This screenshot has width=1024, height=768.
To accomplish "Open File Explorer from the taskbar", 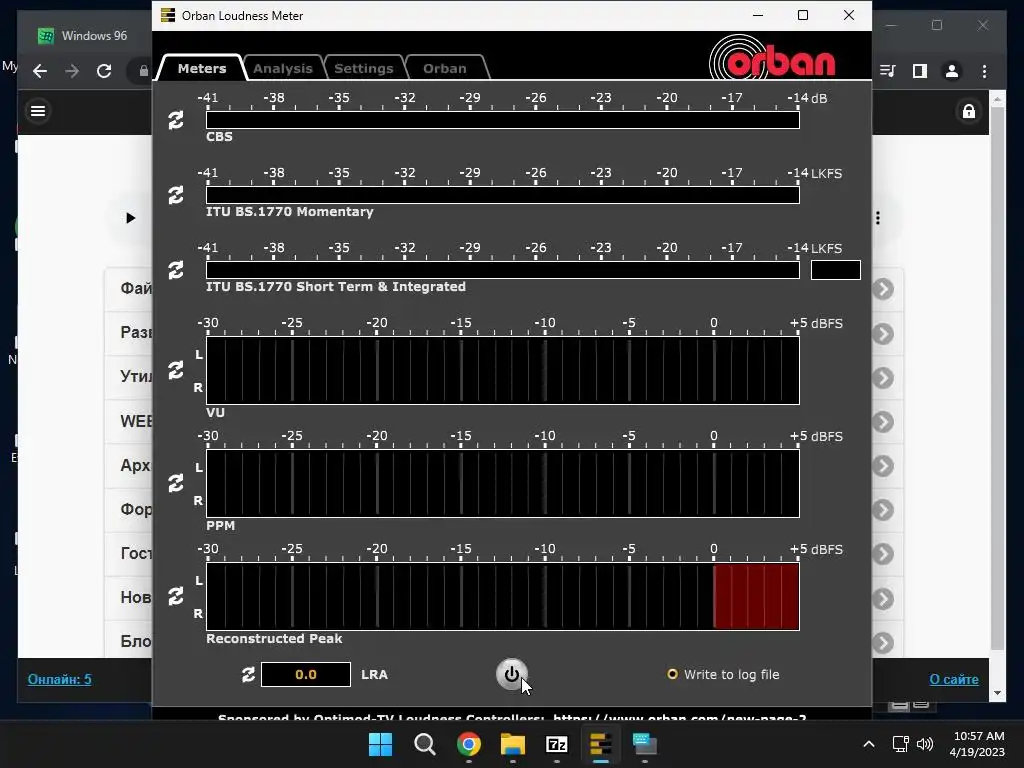I will click(x=513, y=744).
